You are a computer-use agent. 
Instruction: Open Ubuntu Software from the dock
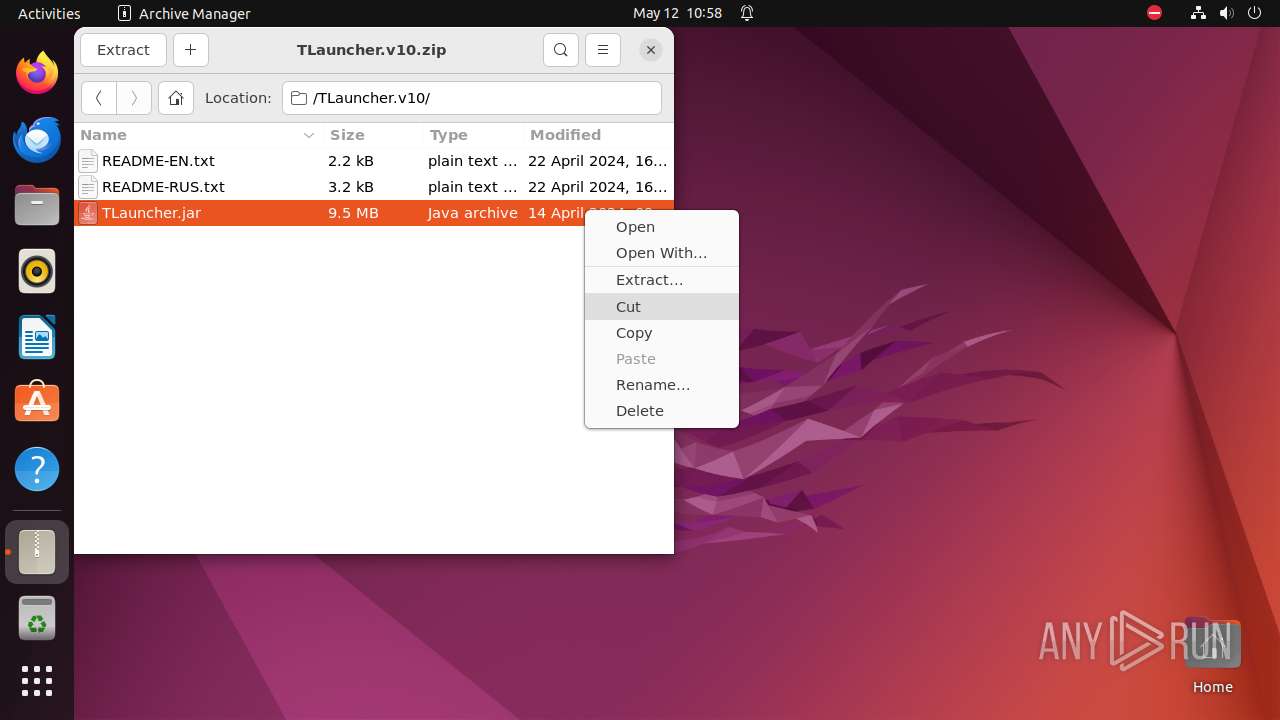pos(37,403)
